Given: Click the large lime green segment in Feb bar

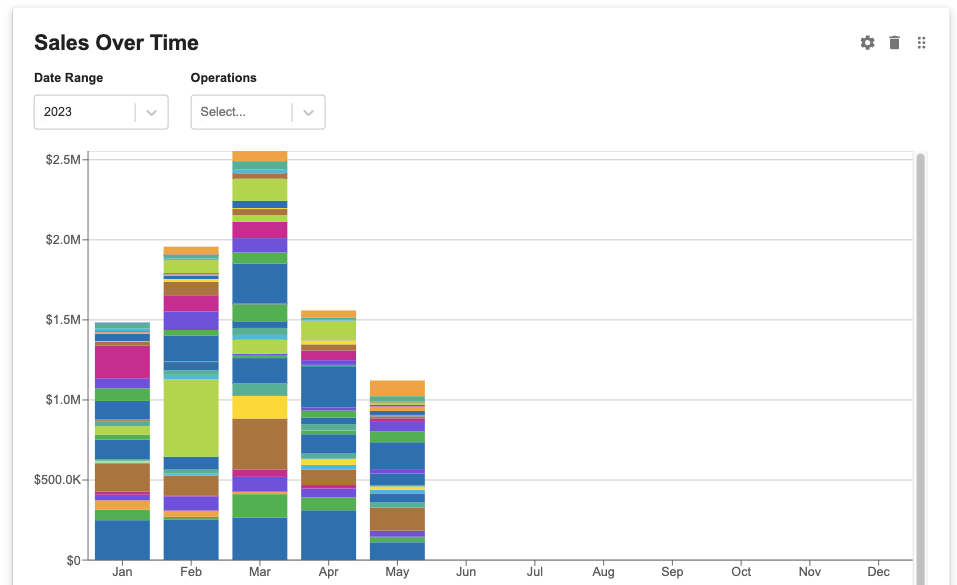Looking at the screenshot, I should coord(191,417).
